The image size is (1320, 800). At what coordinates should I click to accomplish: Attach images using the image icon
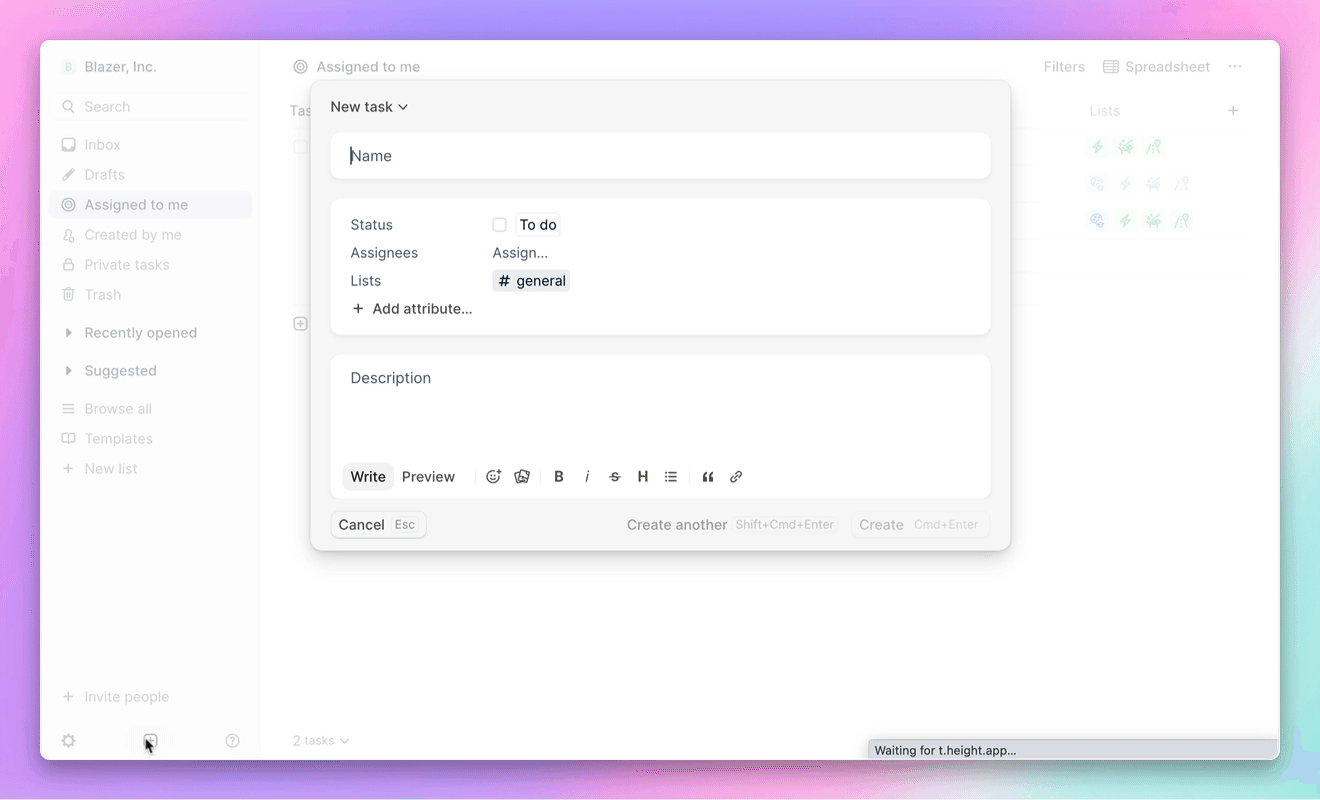pyautogui.click(x=521, y=476)
